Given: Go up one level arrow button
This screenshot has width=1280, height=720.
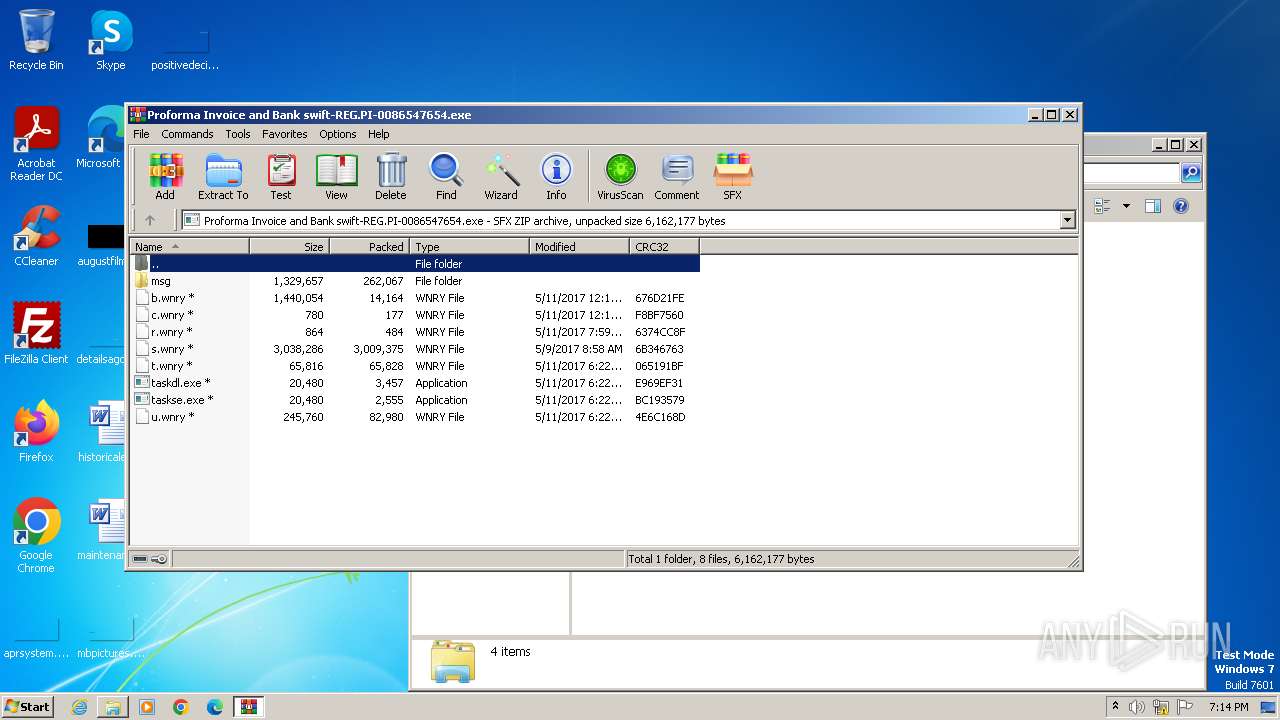Looking at the screenshot, I should pyautogui.click(x=150, y=221).
